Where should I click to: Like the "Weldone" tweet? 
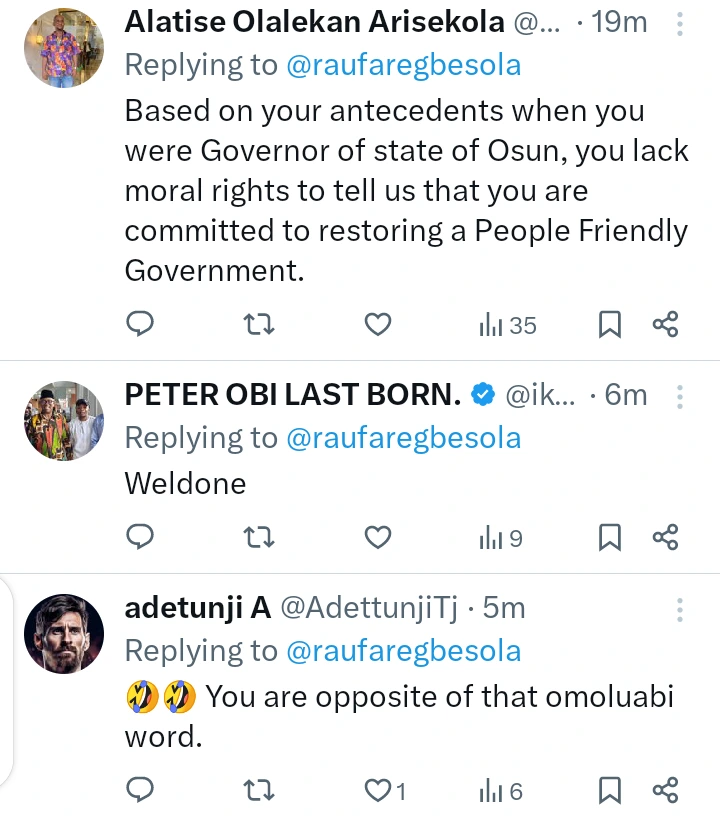pyautogui.click(x=377, y=538)
